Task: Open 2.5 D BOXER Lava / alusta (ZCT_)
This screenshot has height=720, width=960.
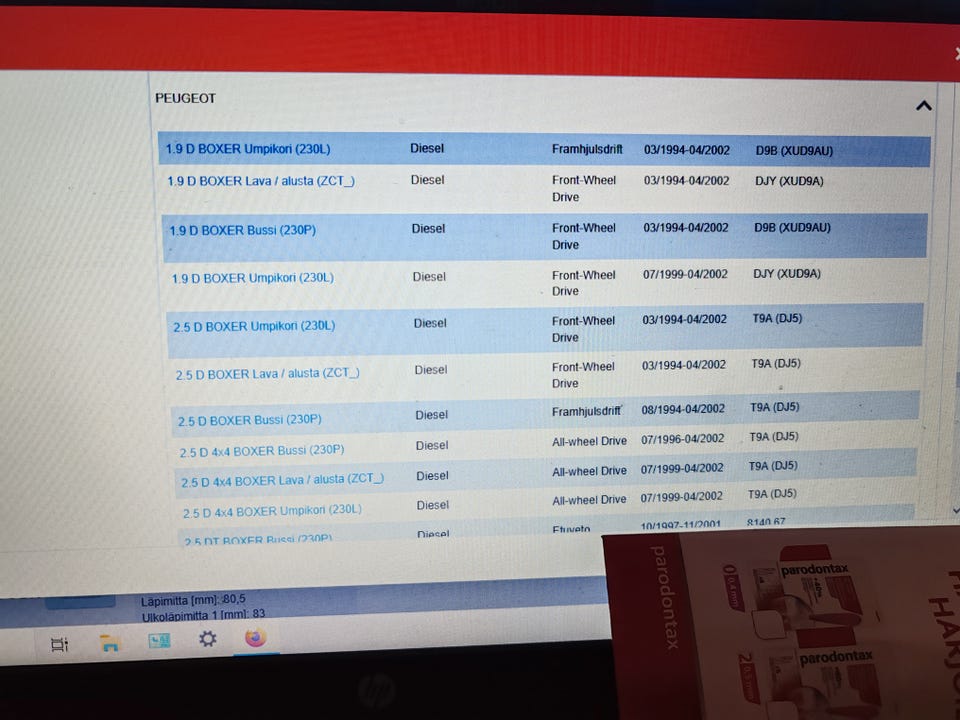Action: click(x=268, y=373)
